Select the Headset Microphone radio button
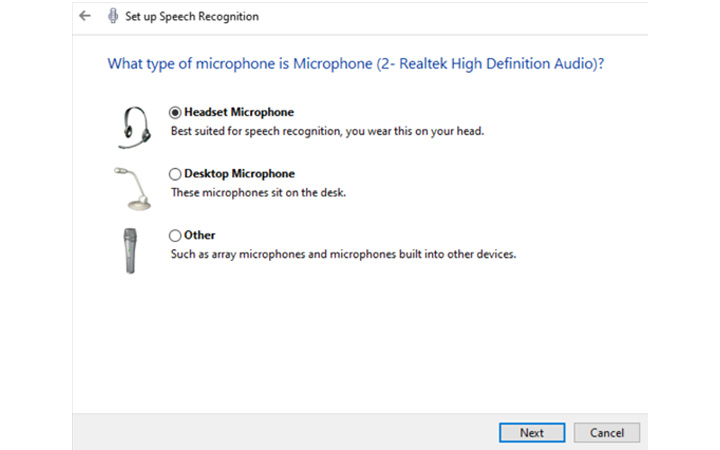This screenshot has height=450, width=720. pyautogui.click(x=174, y=112)
